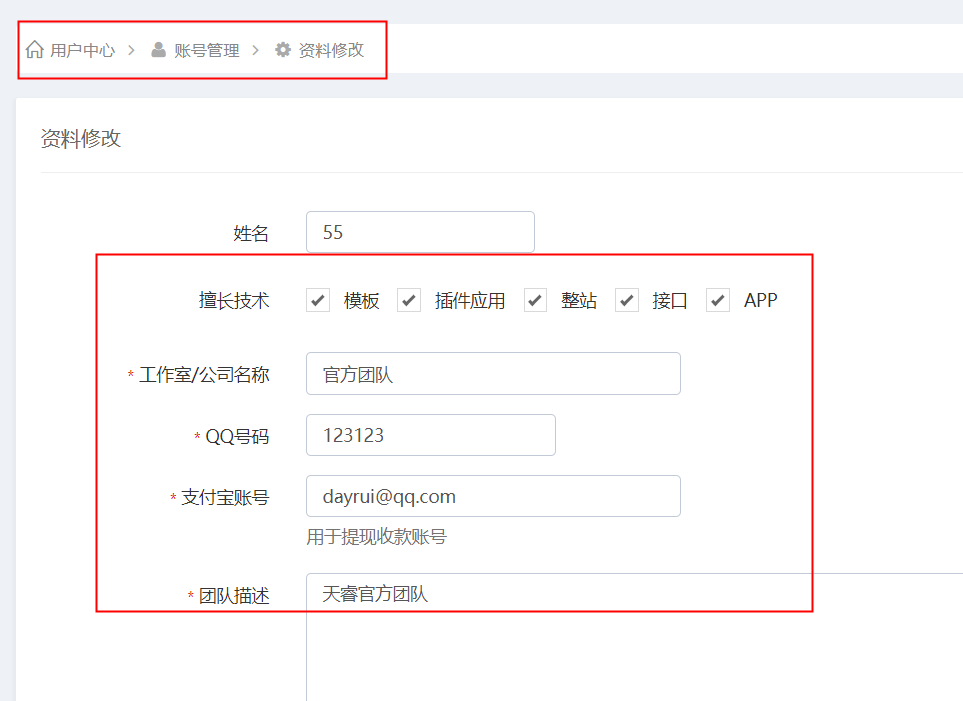Click the gear icon beside 资料修改
The width and height of the screenshot is (963, 701).
coord(283,50)
